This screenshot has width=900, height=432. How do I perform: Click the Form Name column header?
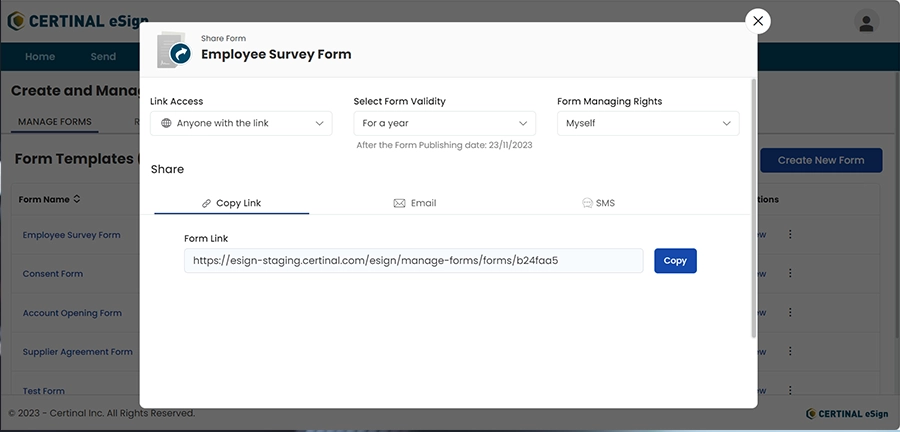[x=44, y=200]
